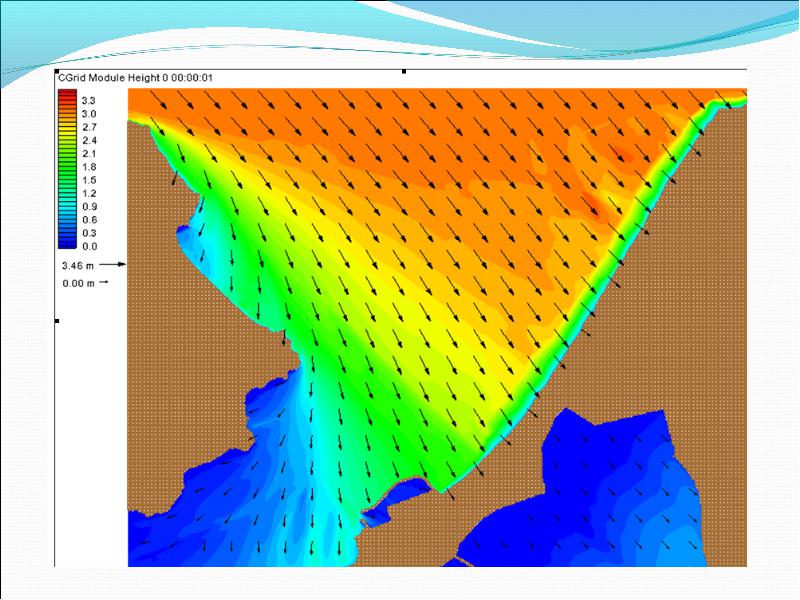Image resolution: width=800 pixels, height=600 pixels.
Task: Click the red top of the color legend
Action: coord(67,95)
